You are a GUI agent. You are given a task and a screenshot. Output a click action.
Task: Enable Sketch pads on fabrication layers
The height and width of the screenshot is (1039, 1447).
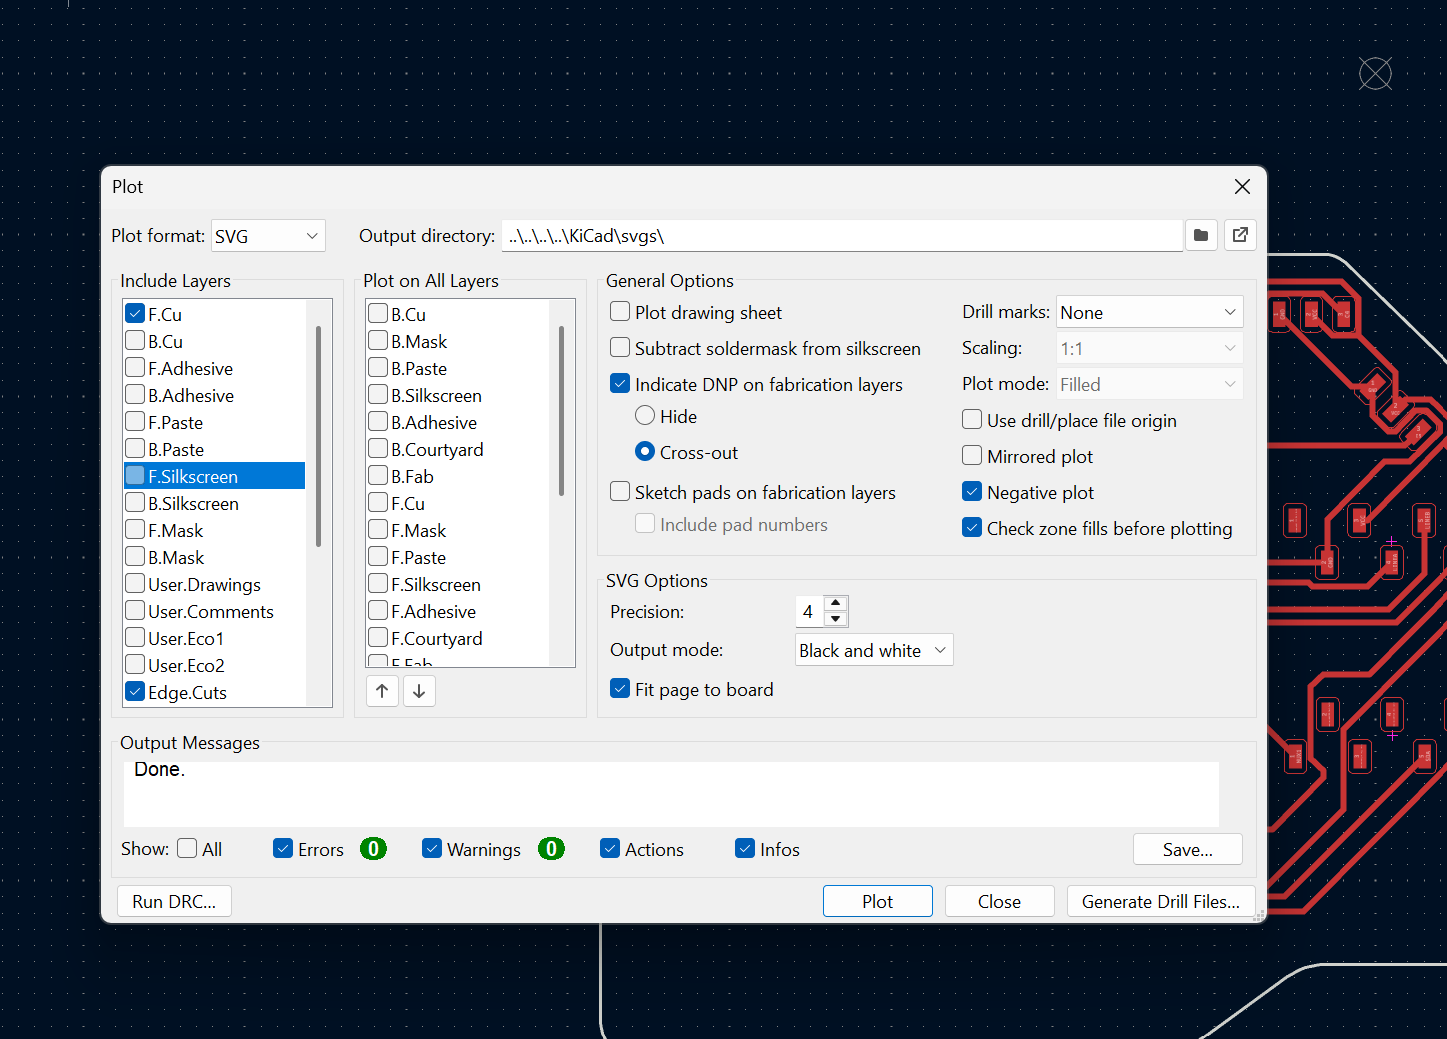620,492
